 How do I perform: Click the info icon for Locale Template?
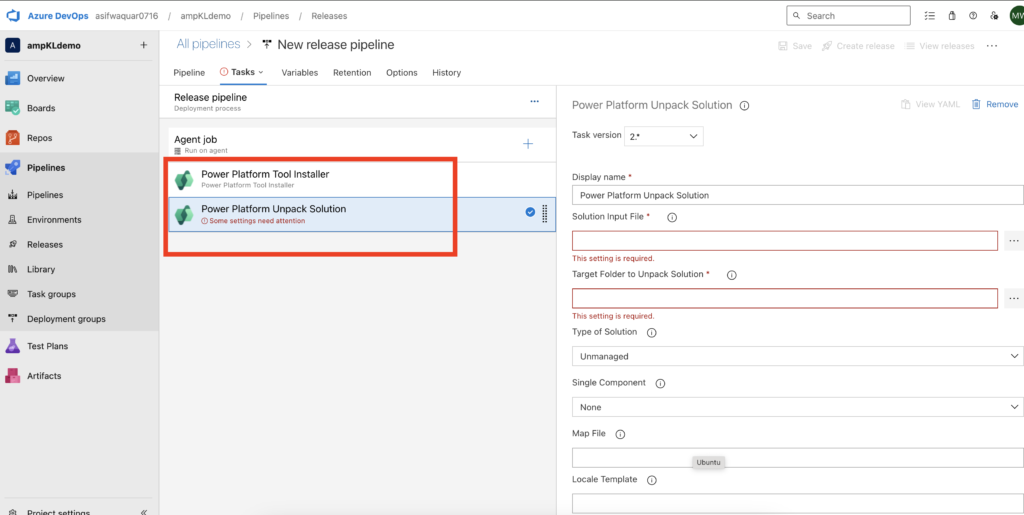(651, 480)
